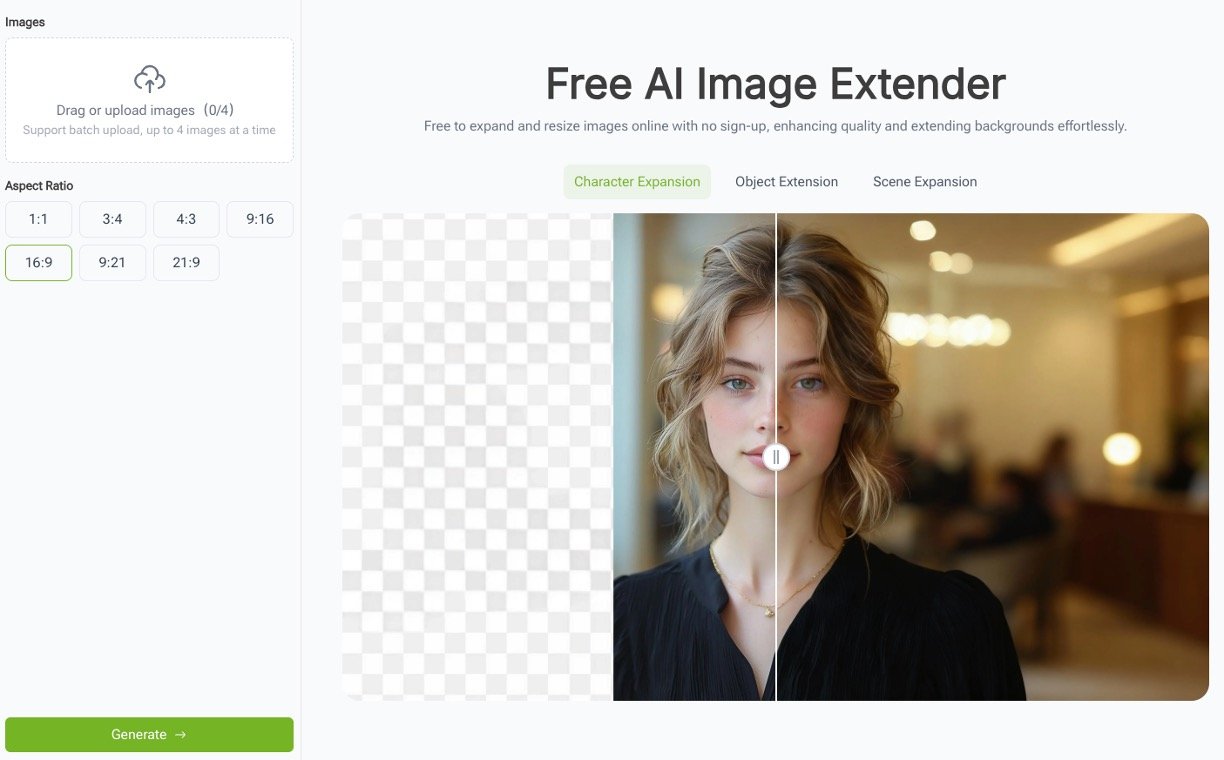Click the Aspect Ratio section label
The image size is (1224, 760).
coord(39,186)
